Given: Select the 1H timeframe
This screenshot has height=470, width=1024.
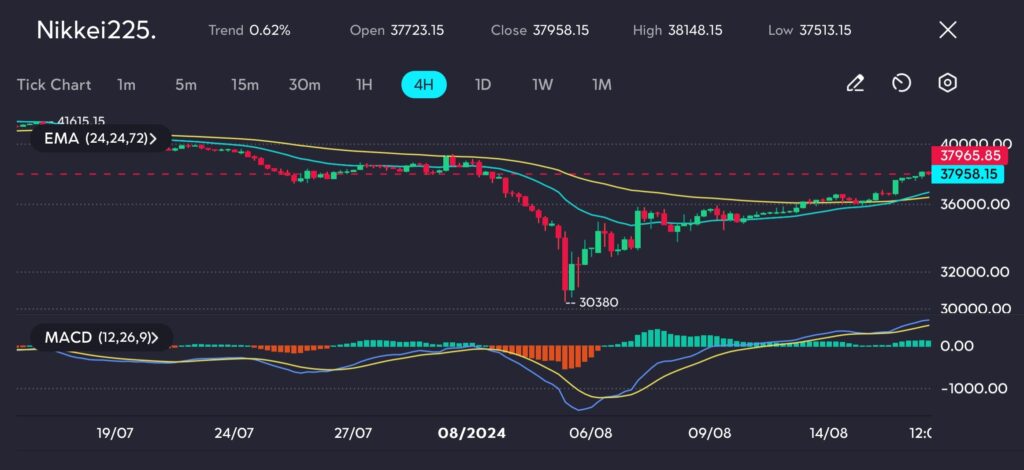Looking at the screenshot, I should tap(364, 85).
